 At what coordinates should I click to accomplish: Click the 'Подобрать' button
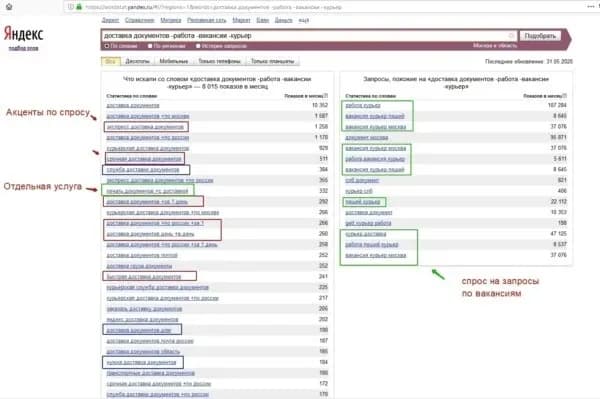[x=540, y=36]
